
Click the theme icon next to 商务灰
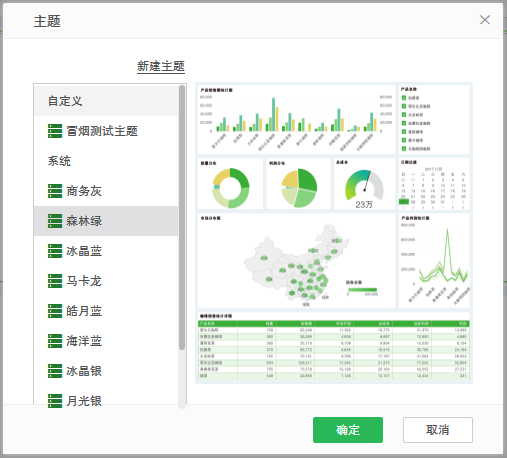pyautogui.click(x=55, y=191)
